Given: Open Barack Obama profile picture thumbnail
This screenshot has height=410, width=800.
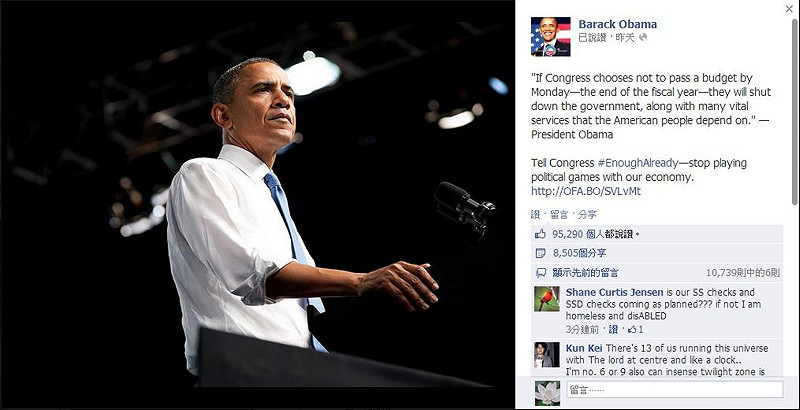Looking at the screenshot, I should (551, 37).
